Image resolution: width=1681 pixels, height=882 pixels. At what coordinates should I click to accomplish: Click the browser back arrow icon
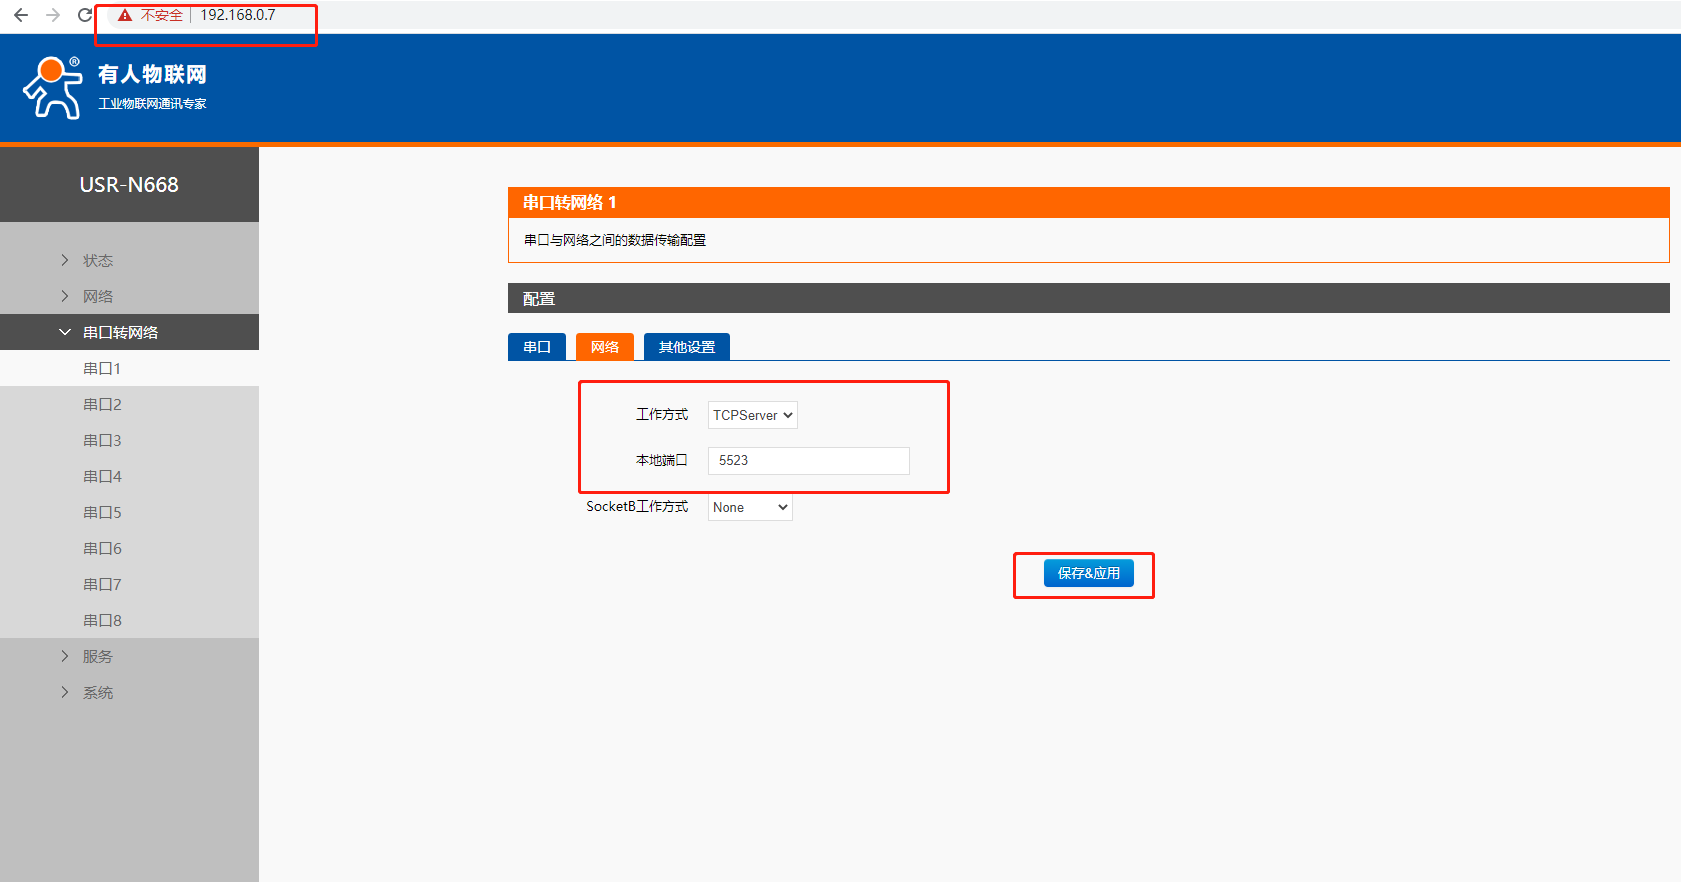pyautogui.click(x=21, y=15)
